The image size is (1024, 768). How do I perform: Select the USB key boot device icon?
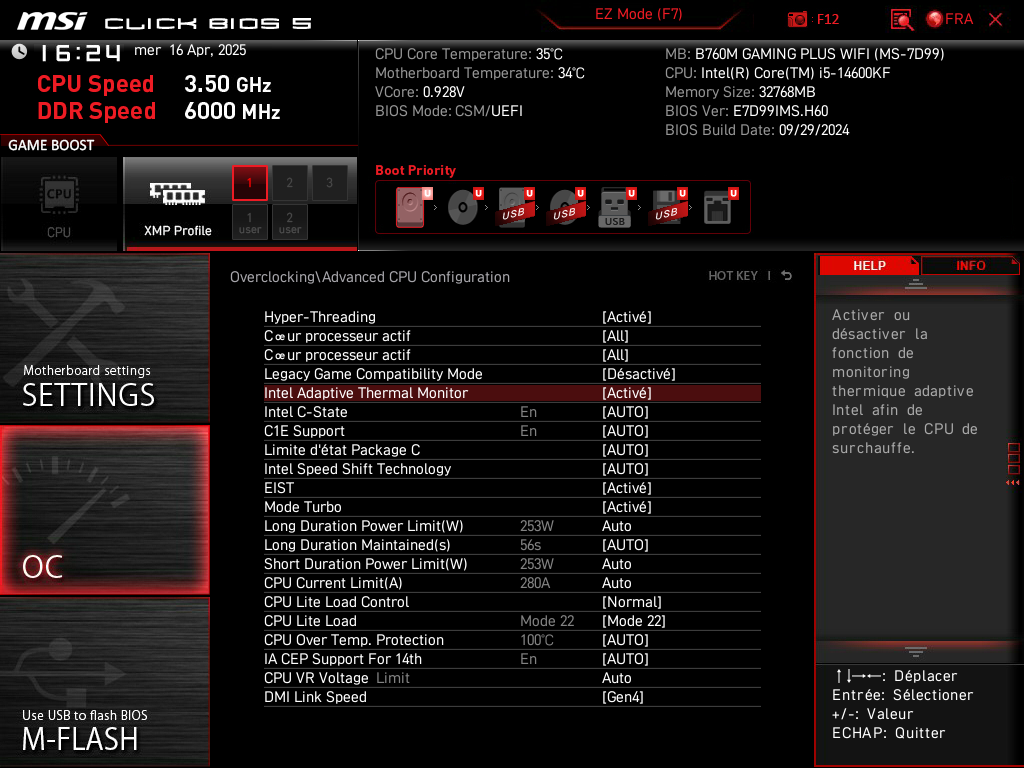point(616,207)
